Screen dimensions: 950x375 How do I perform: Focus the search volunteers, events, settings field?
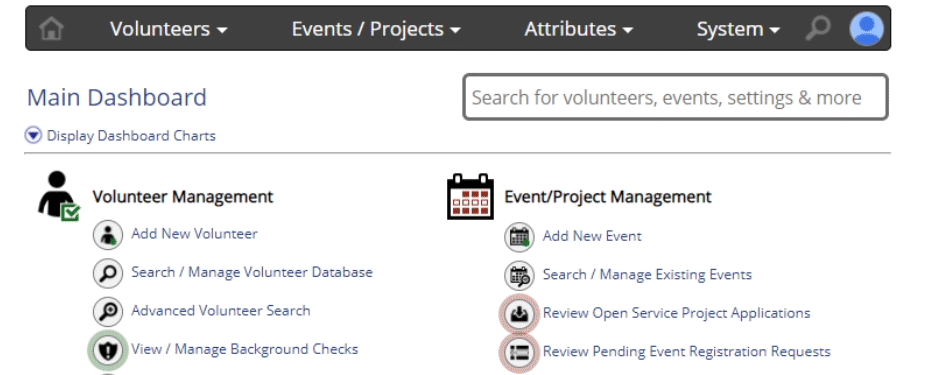click(676, 97)
